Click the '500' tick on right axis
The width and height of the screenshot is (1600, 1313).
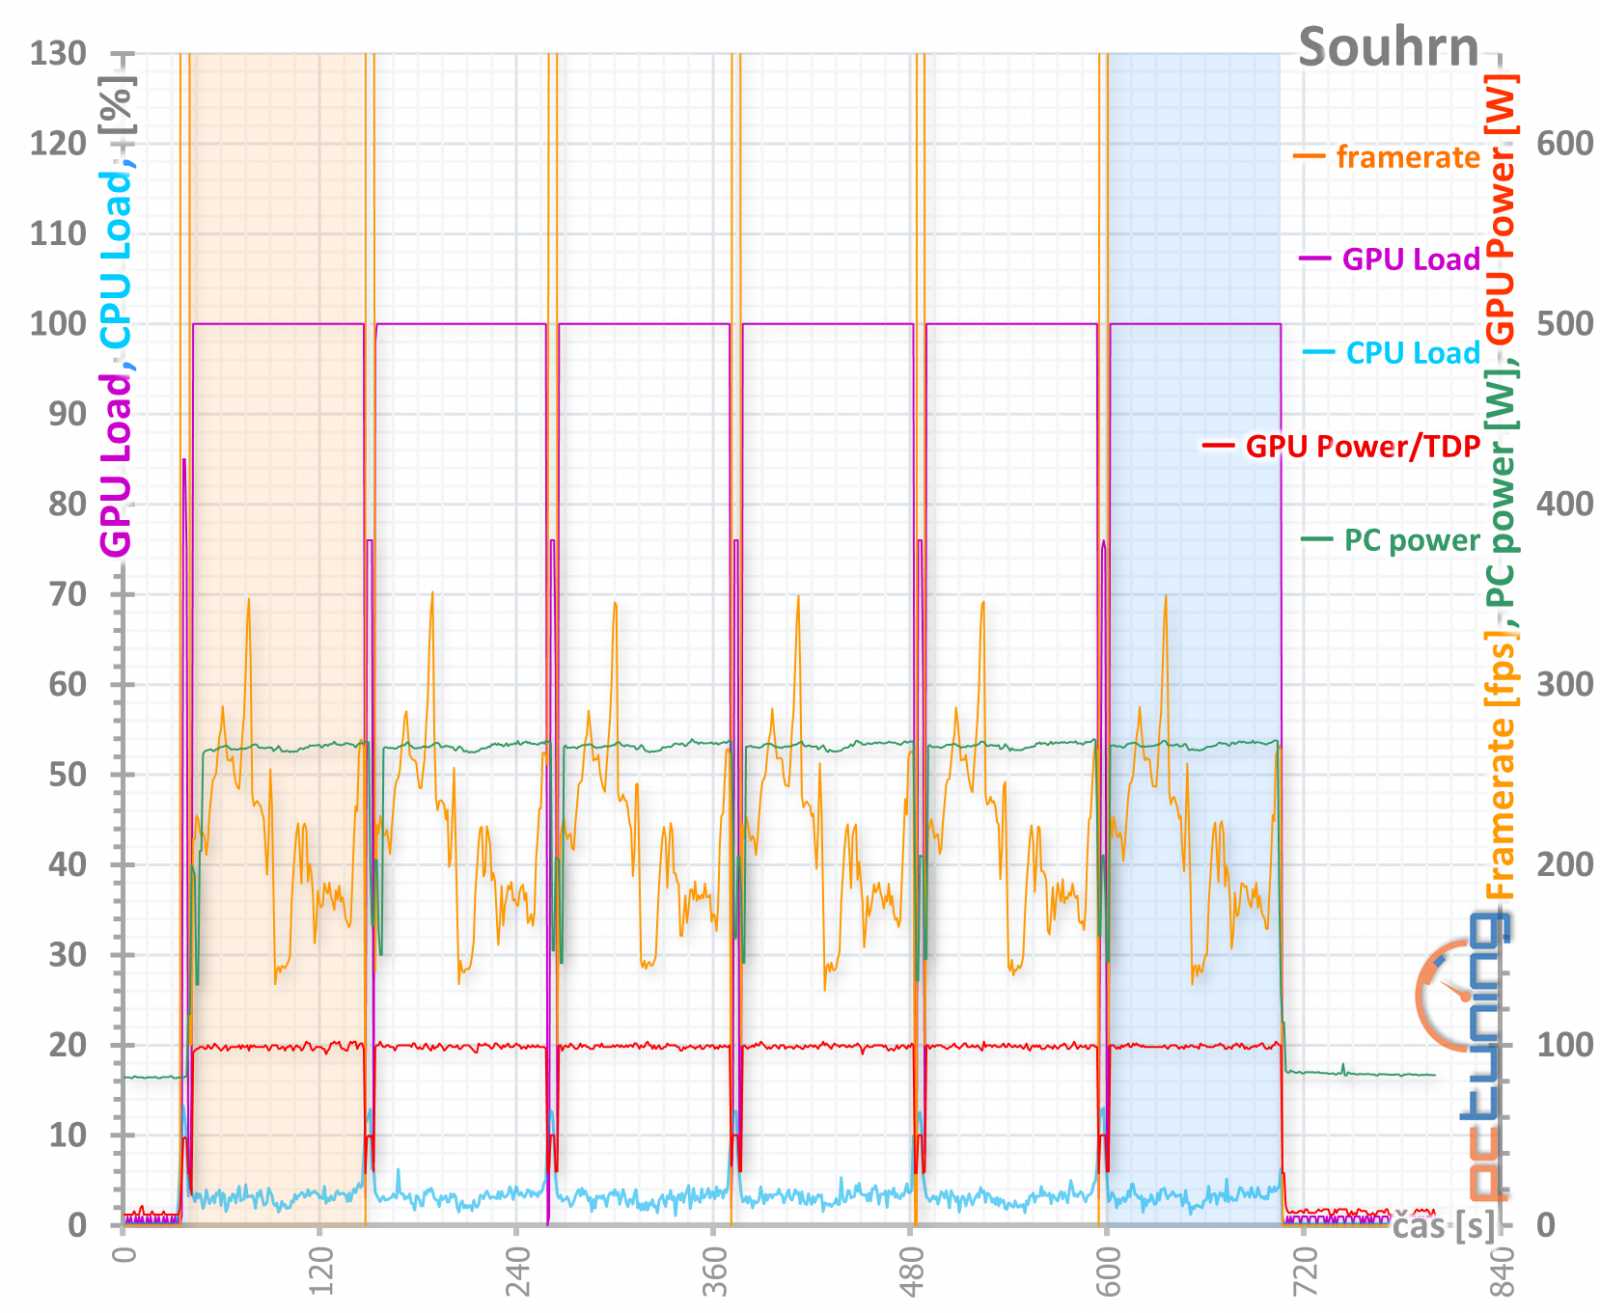(1565, 324)
